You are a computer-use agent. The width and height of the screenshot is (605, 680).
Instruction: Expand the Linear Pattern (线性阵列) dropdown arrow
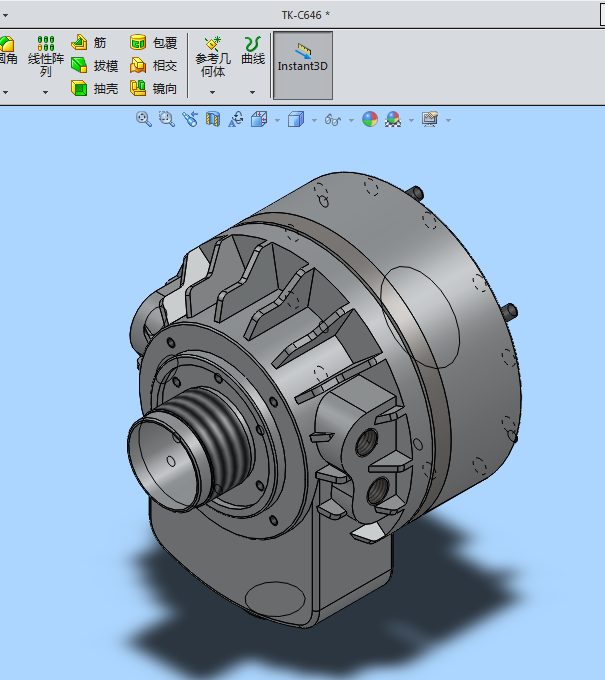point(46,92)
